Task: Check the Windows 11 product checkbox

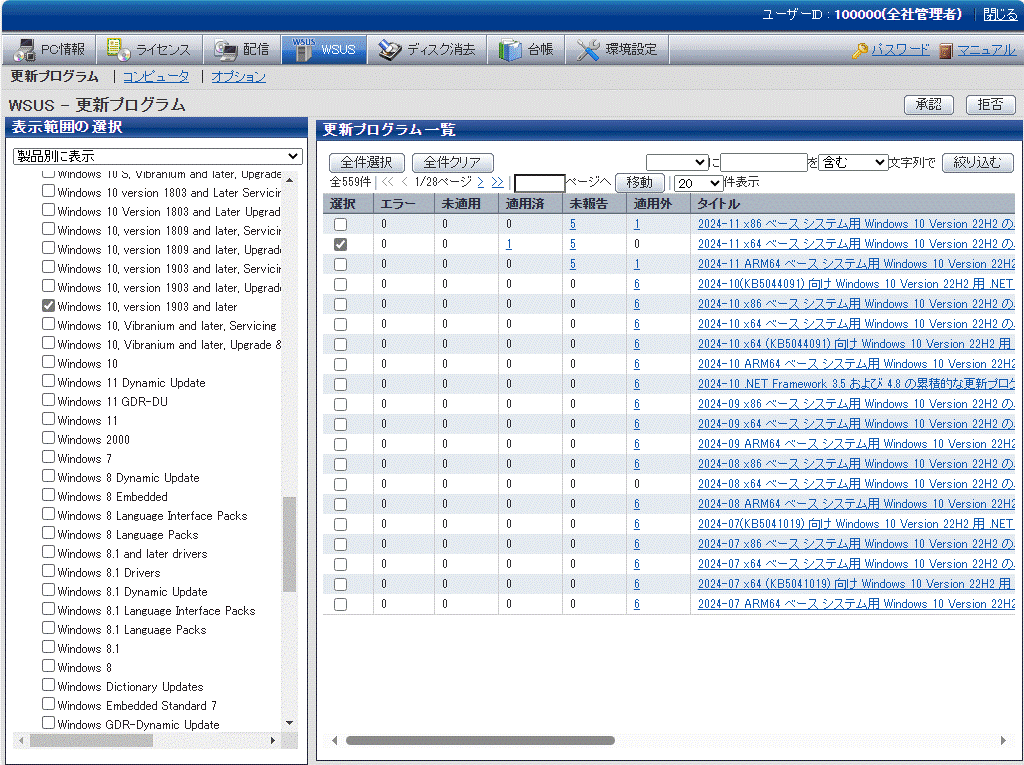Action: tap(48, 419)
